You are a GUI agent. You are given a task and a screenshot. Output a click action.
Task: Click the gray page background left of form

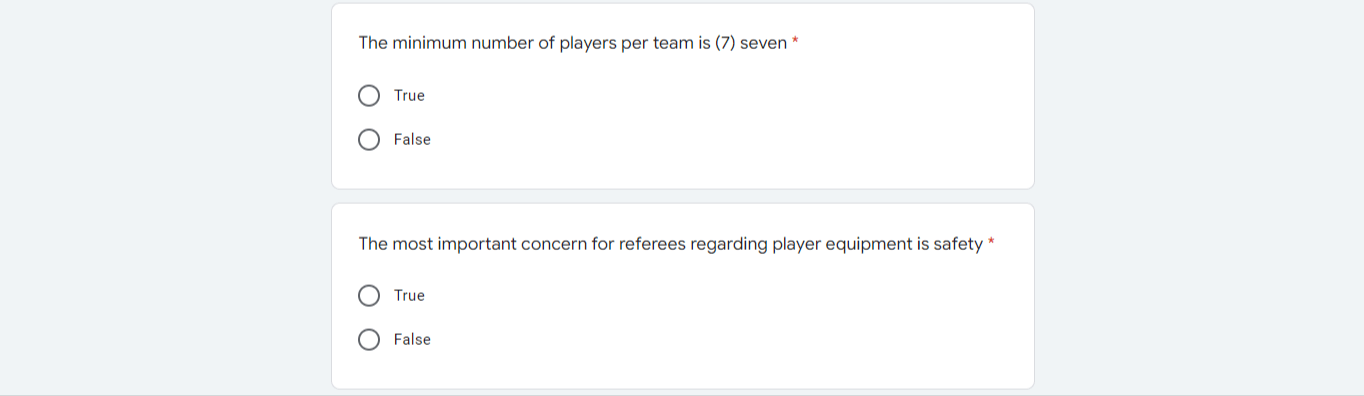point(165,198)
